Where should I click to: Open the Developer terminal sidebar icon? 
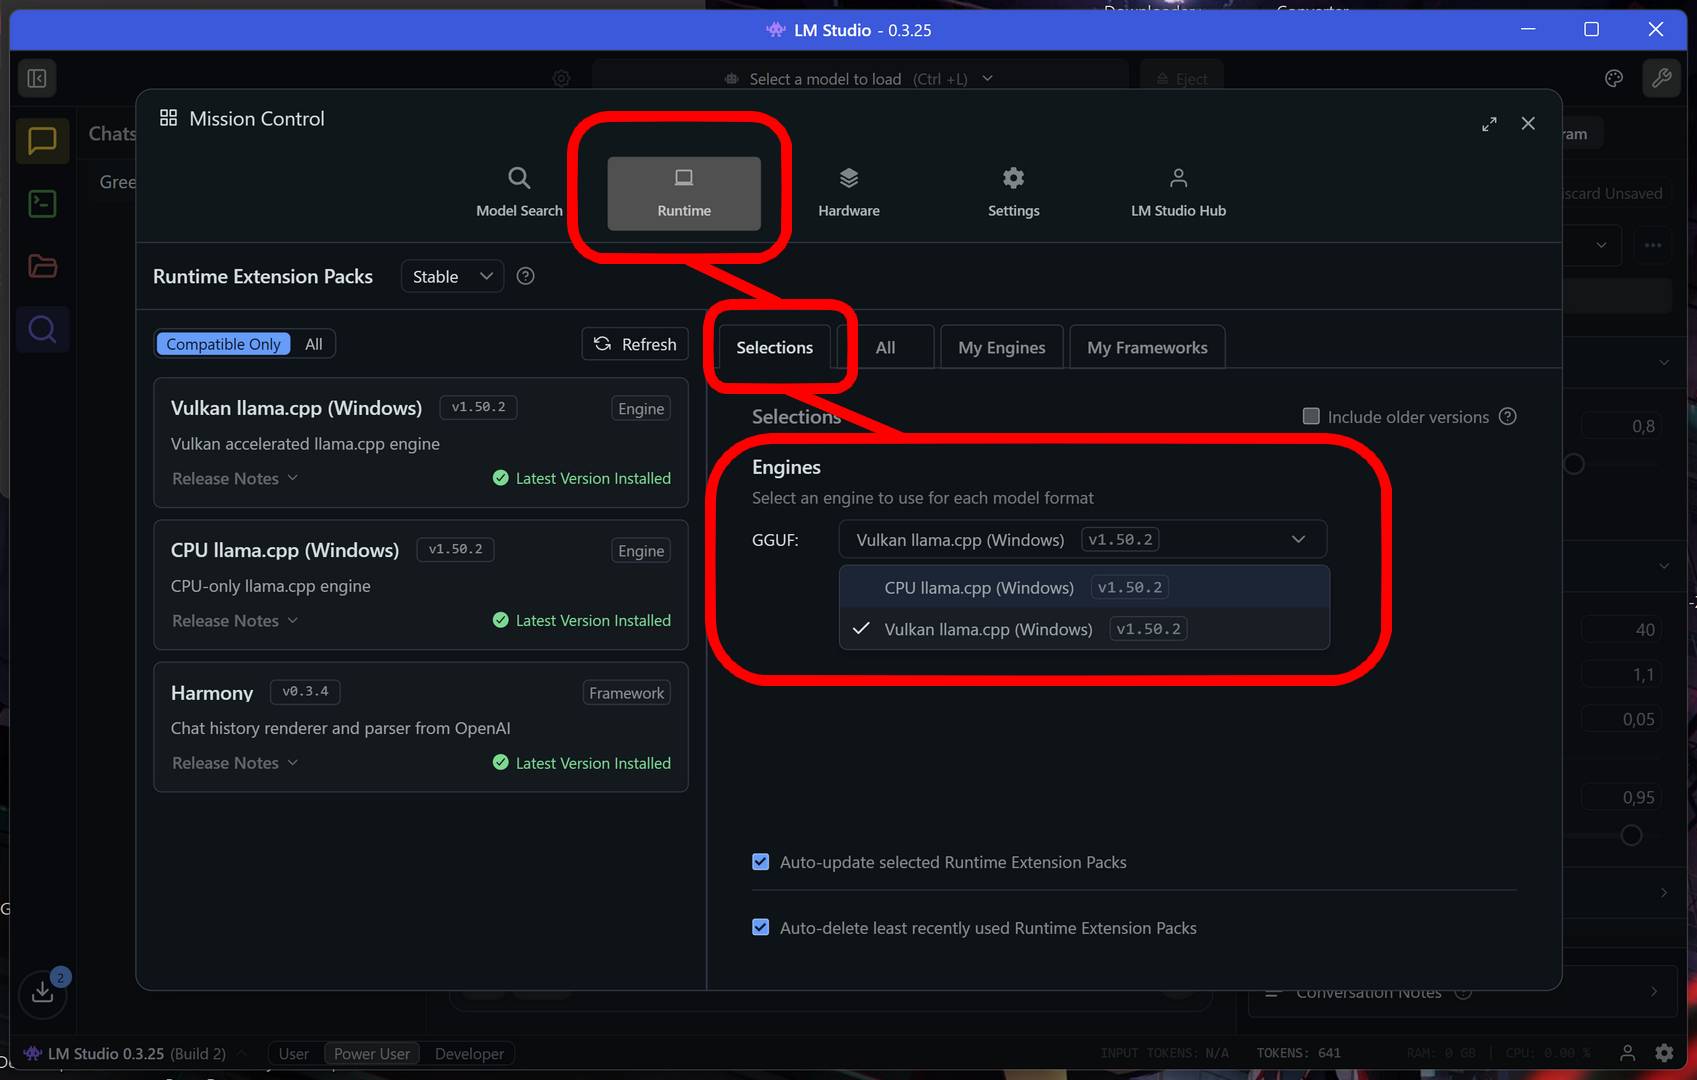tap(42, 204)
